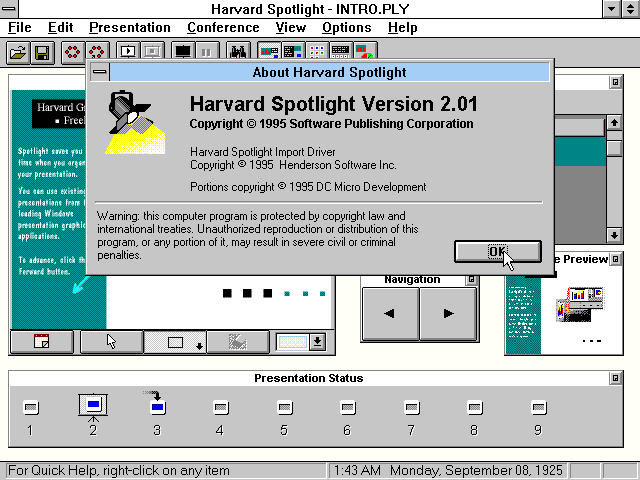Toggle the keyboard-style layout view icon
Screen dimensions: 640x480
pos(341,52)
